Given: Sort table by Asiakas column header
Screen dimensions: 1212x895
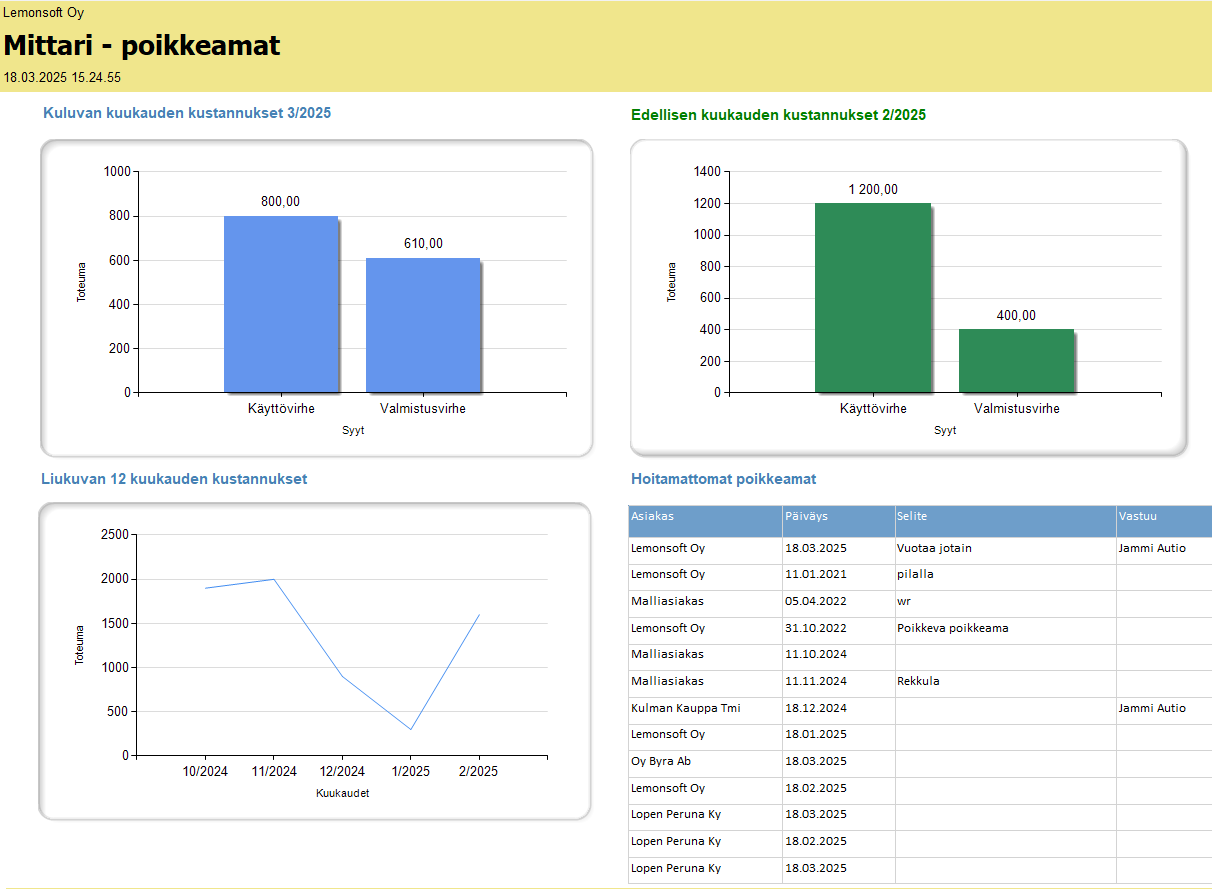Looking at the screenshot, I should tap(653, 517).
